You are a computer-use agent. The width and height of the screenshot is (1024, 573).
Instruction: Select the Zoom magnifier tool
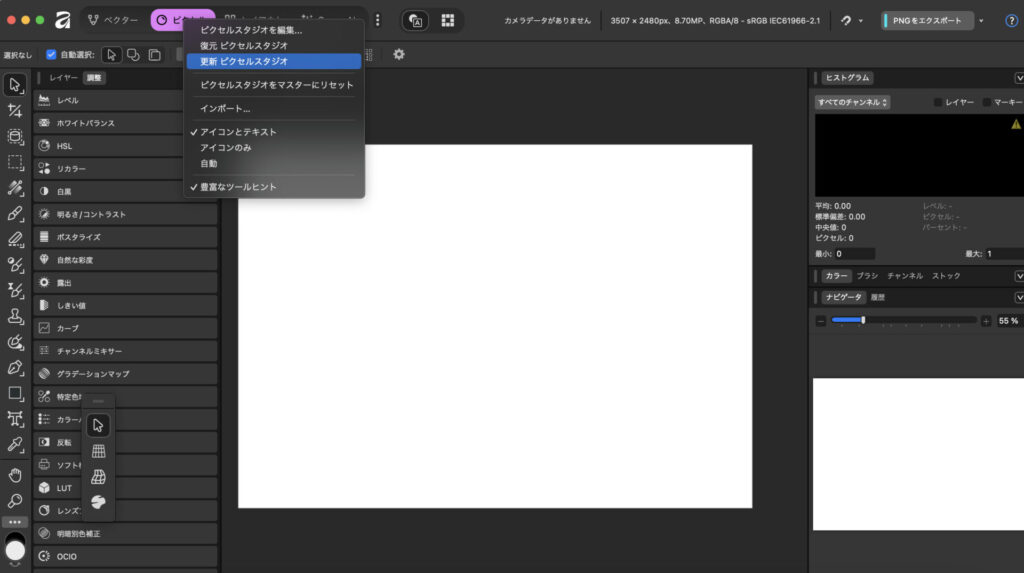click(15, 500)
